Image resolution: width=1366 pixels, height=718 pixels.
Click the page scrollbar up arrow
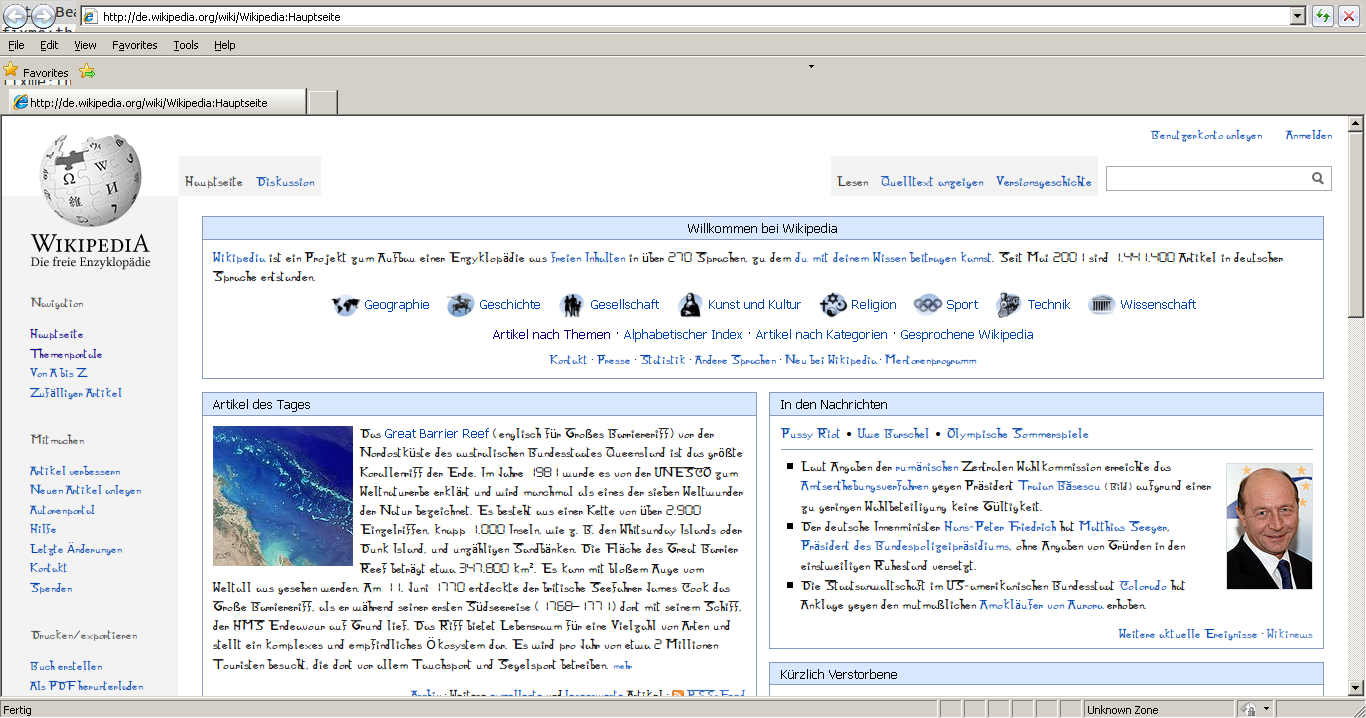(1356, 125)
